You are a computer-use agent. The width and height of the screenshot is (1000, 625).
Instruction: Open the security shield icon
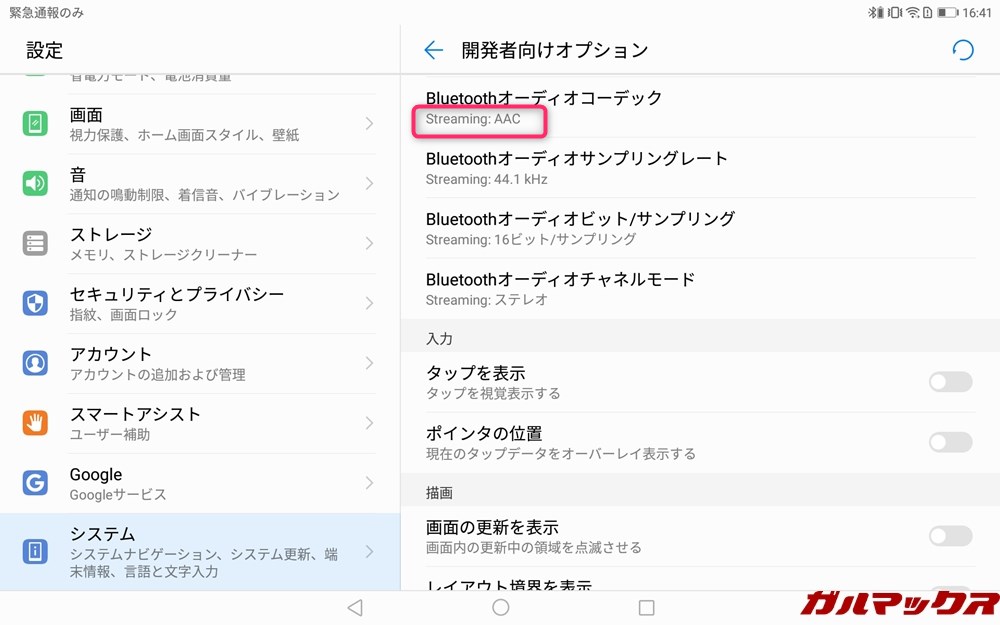click(35, 303)
